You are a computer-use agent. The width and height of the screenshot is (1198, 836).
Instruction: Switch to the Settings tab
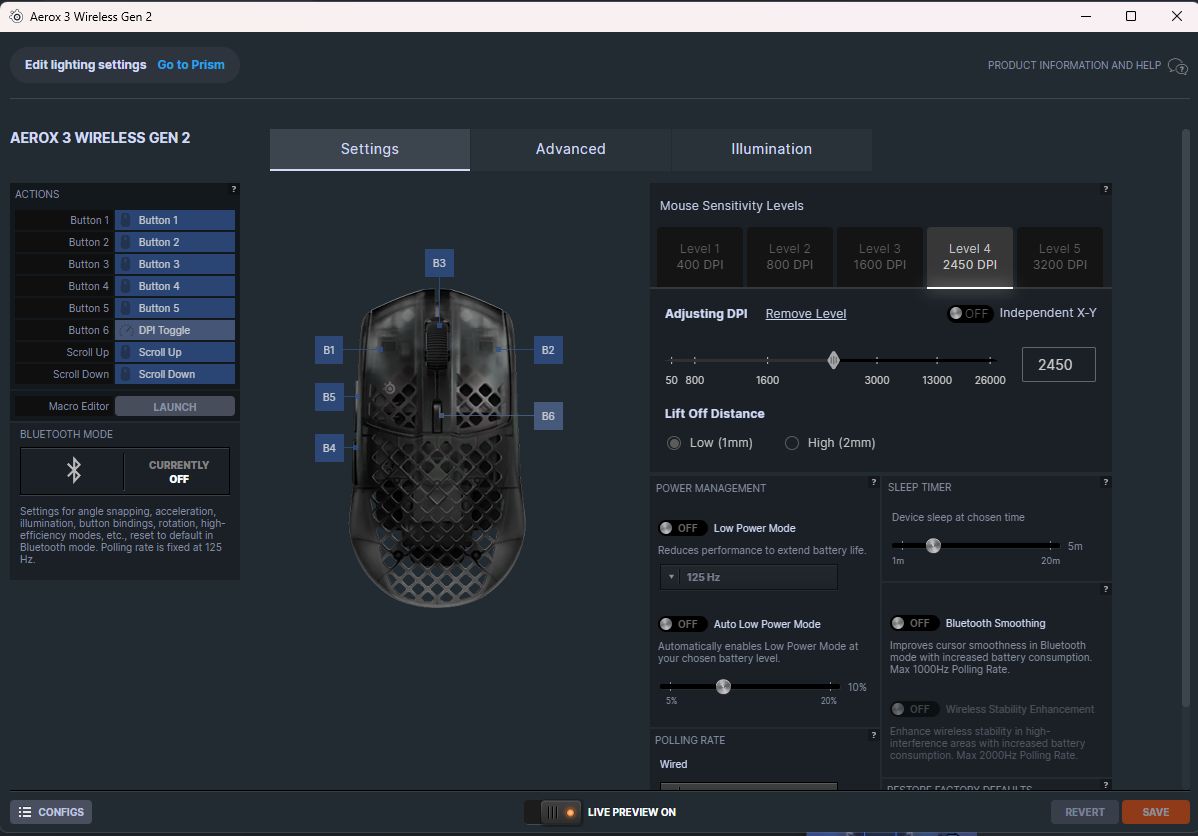[x=370, y=149]
